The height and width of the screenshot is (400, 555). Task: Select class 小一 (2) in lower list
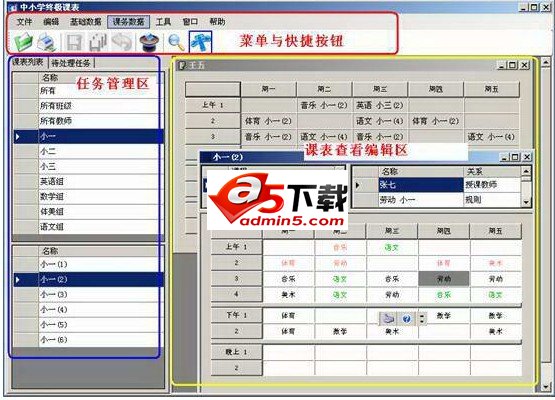click(88, 279)
